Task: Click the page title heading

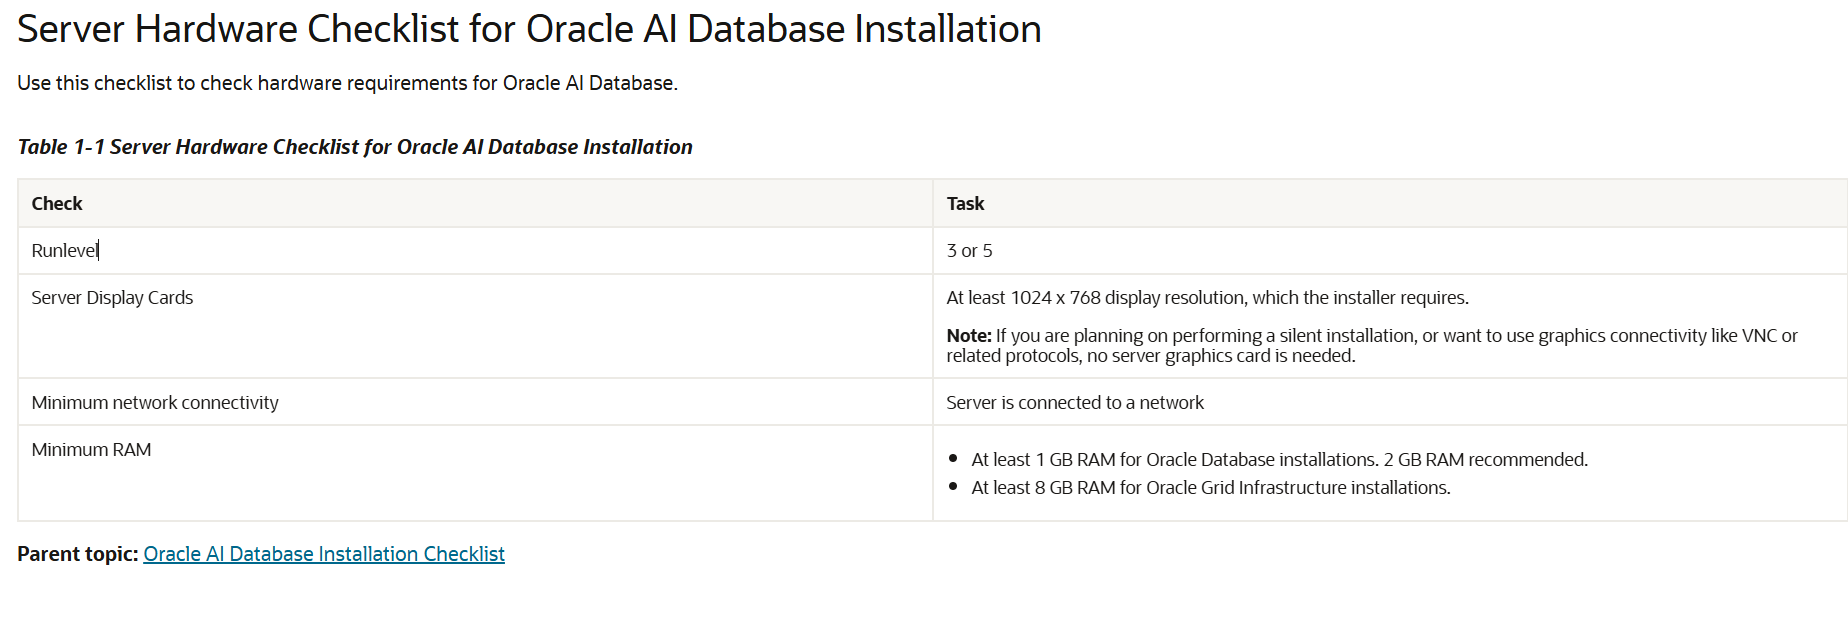Action: 529,29
